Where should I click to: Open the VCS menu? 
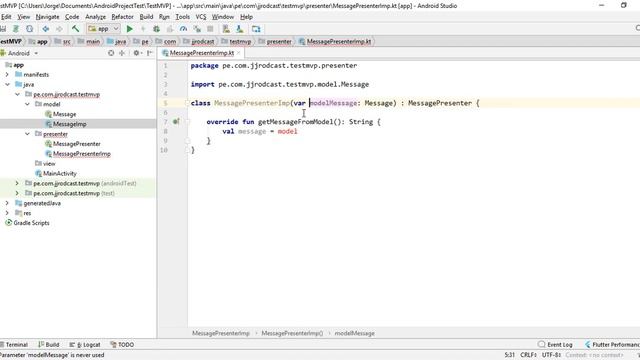201,17
